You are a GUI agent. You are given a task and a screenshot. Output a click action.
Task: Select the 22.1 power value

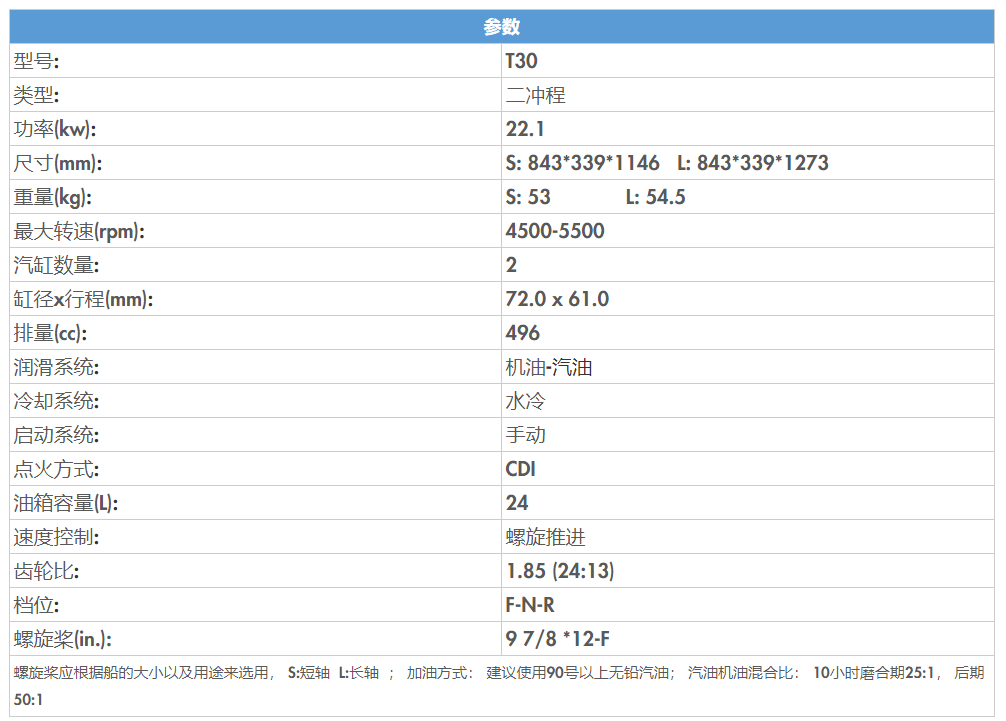pos(525,129)
